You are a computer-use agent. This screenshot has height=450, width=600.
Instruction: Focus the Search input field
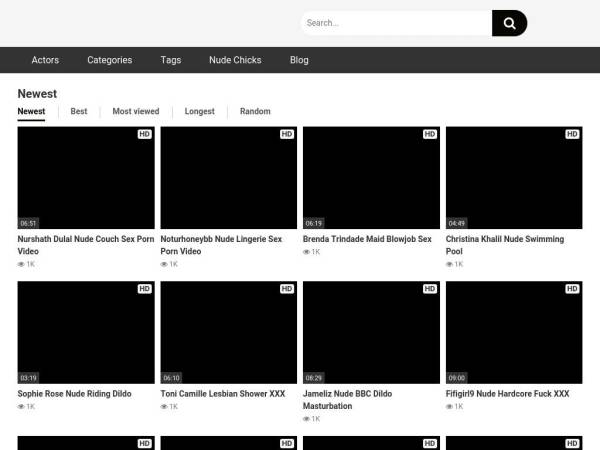395,23
